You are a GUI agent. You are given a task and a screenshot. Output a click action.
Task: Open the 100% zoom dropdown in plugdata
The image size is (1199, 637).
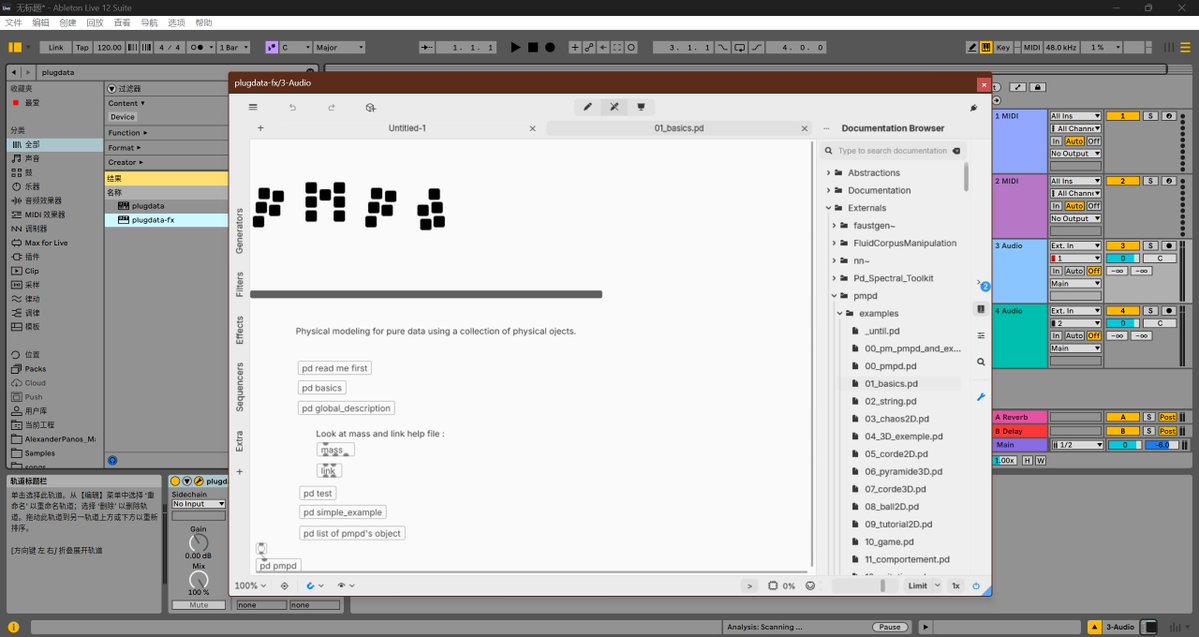click(250, 586)
